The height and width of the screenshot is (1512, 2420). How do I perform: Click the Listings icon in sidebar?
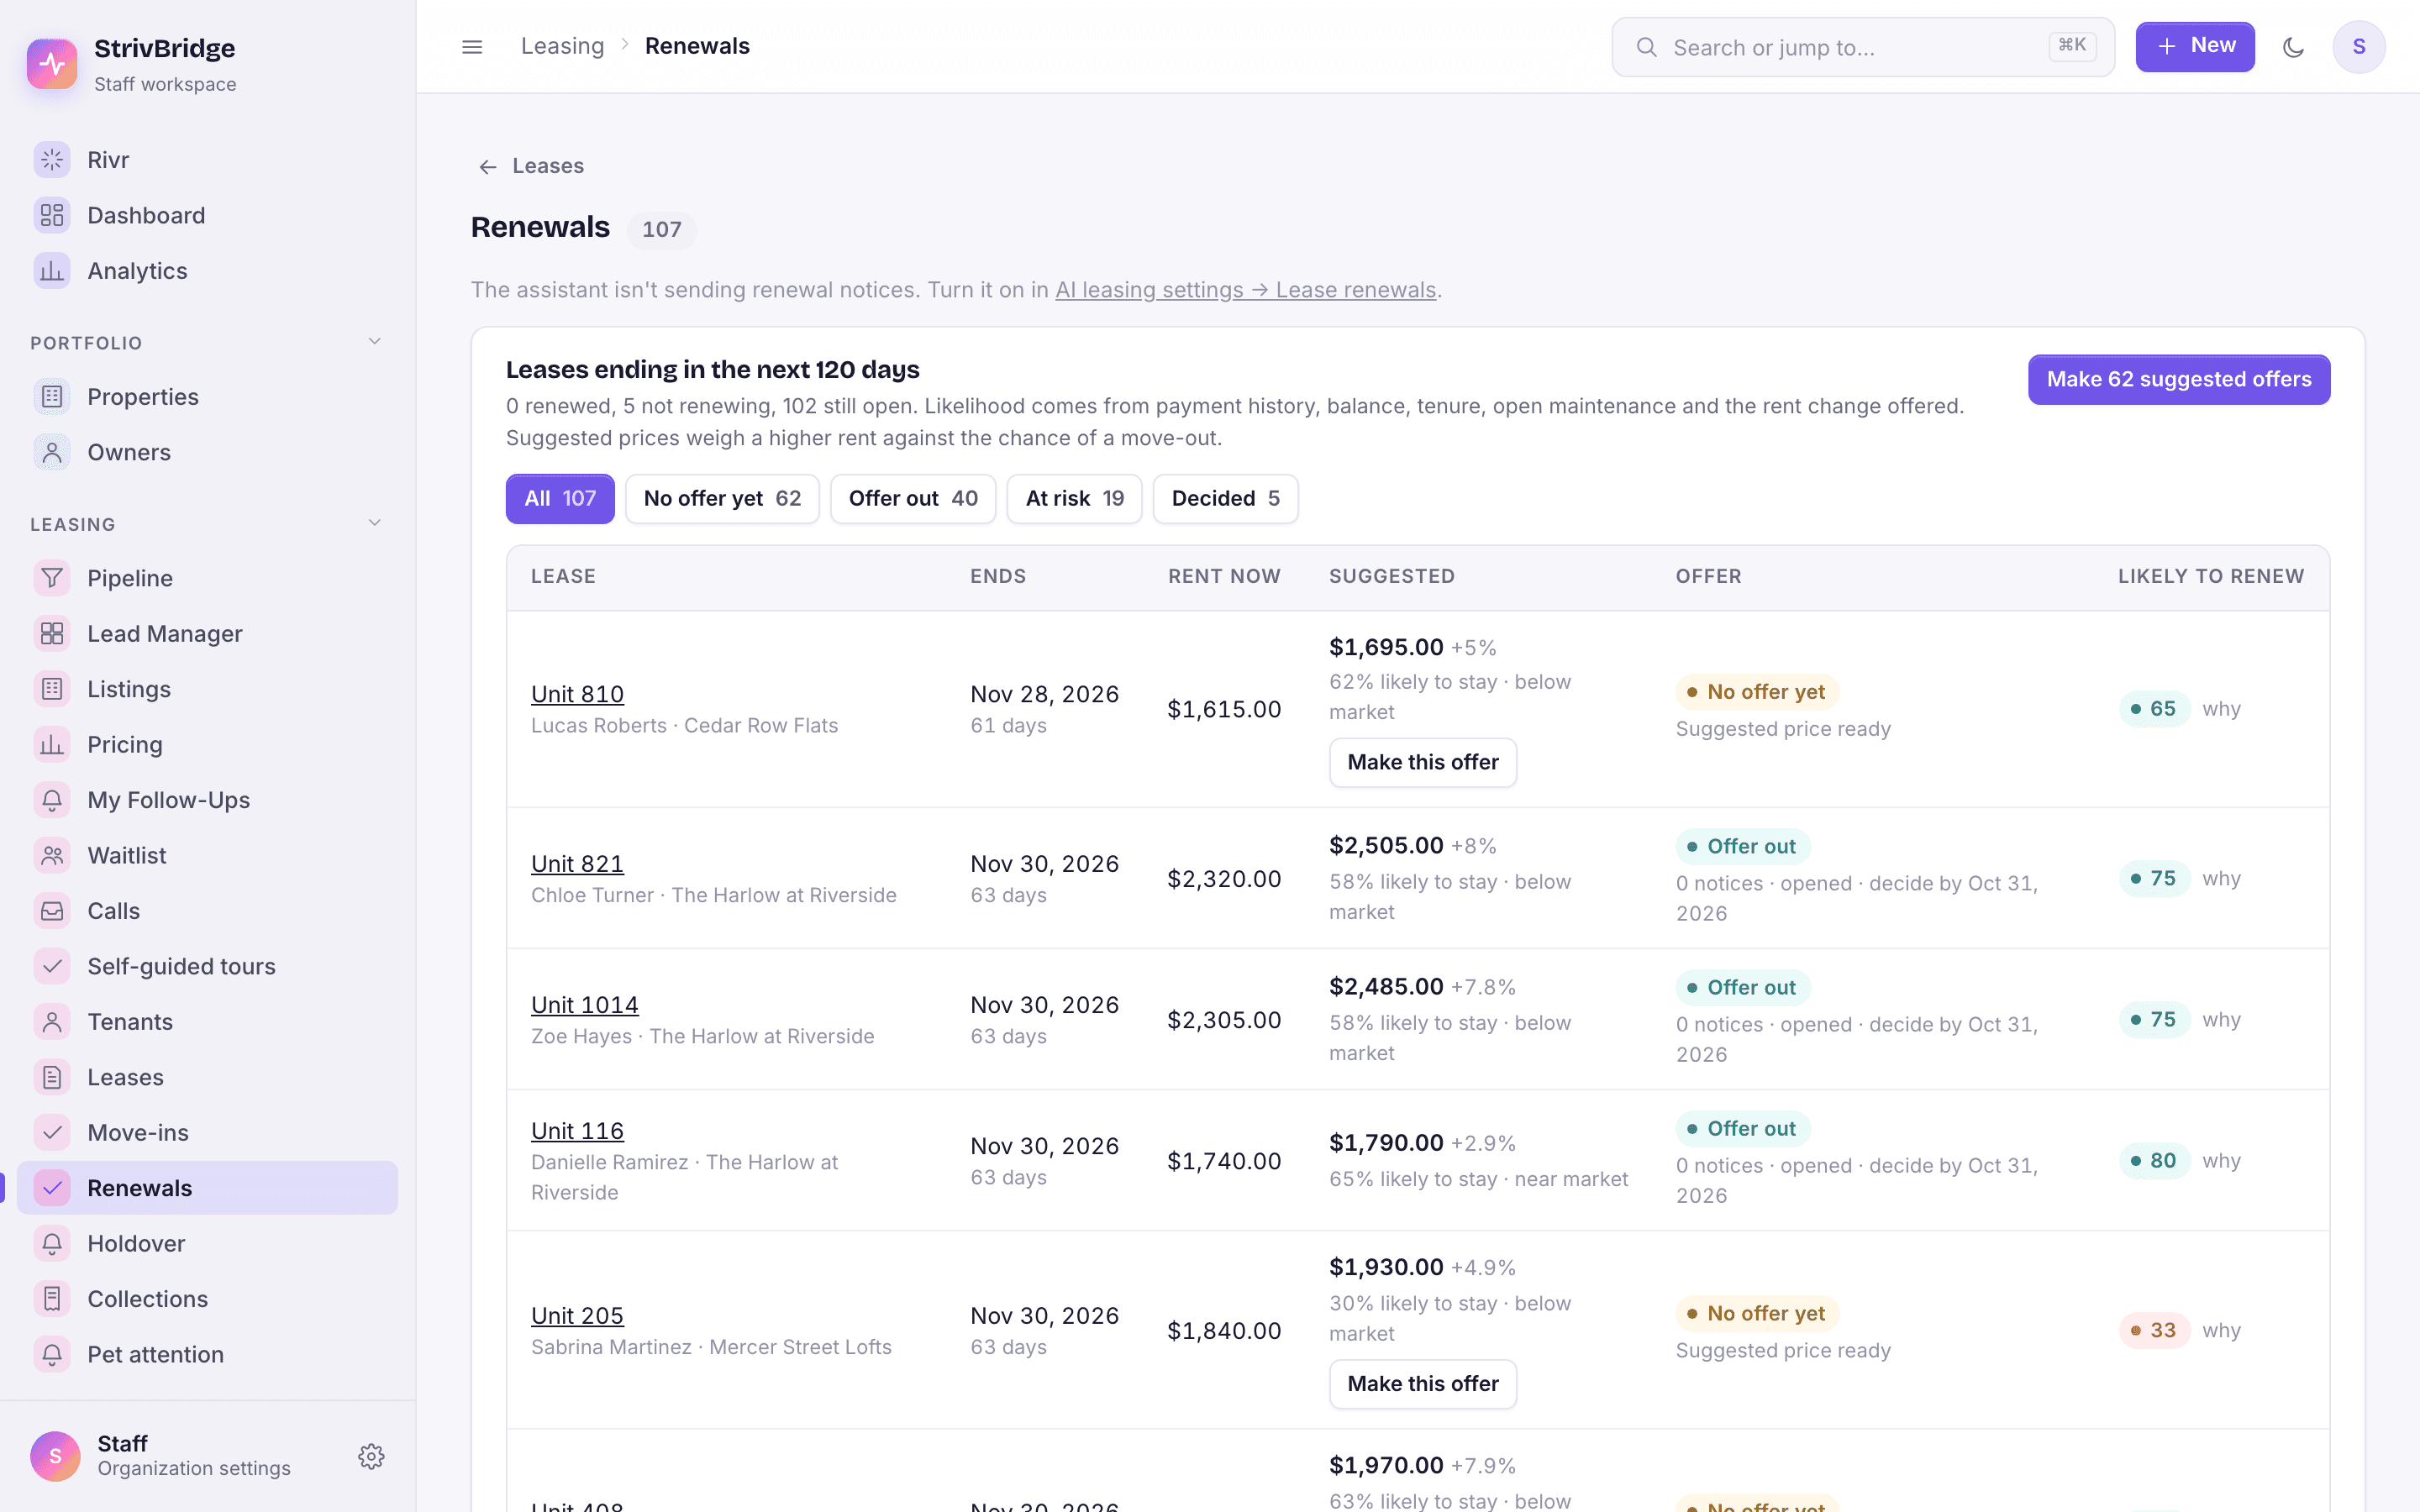pos(52,689)
